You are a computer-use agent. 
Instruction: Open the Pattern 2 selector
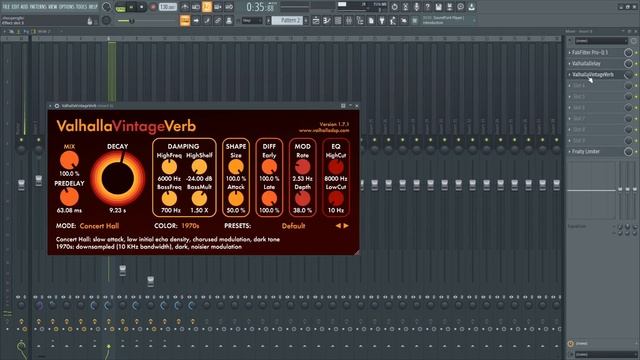[x=288, y=20]
